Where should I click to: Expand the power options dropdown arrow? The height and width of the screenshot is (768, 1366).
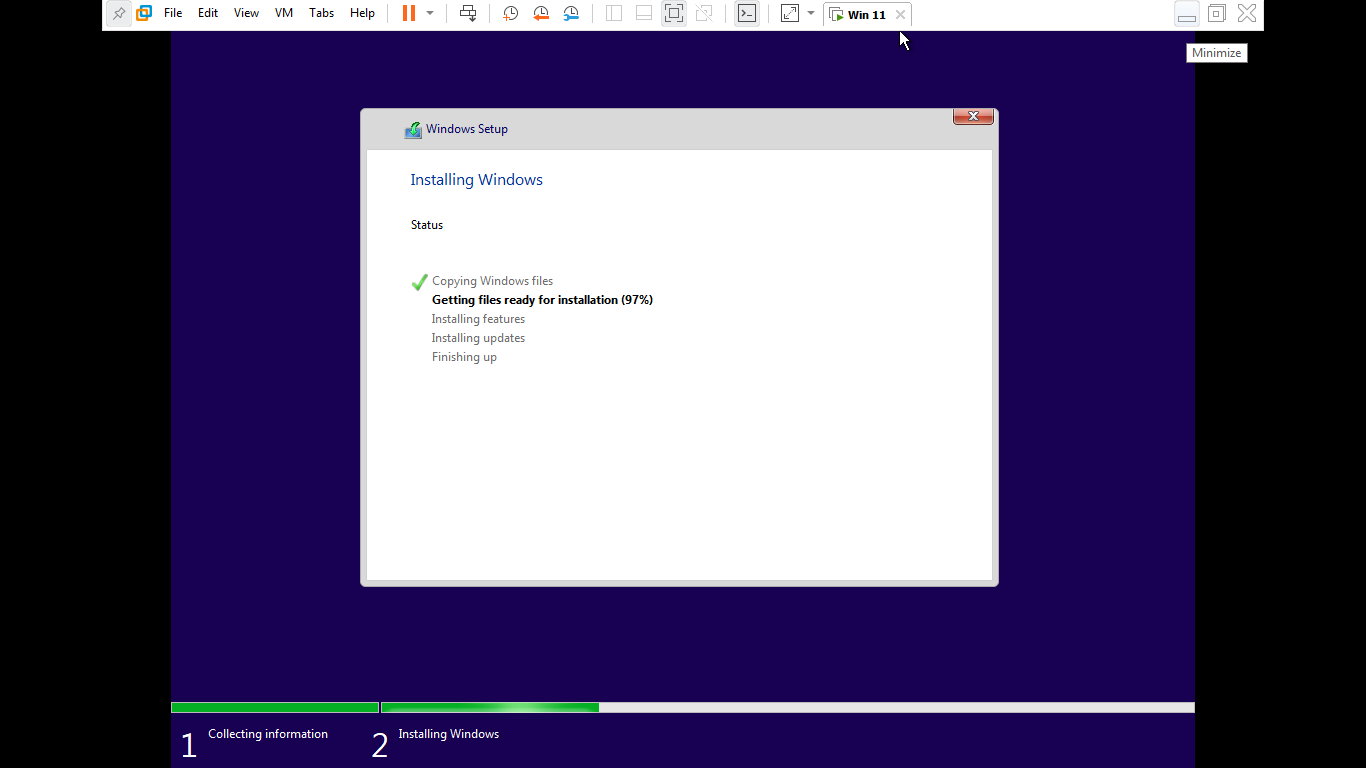(430, 14)
